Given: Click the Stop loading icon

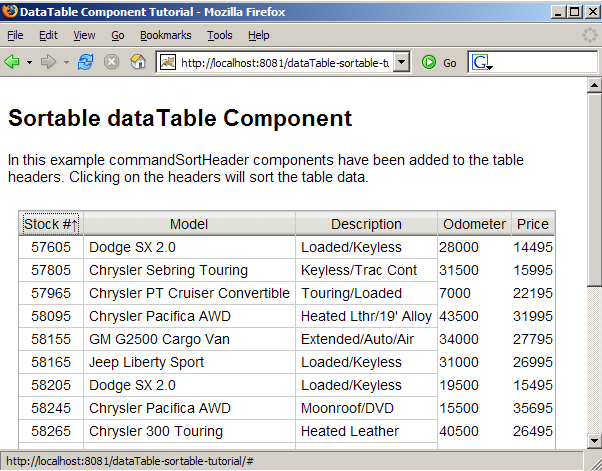Looking at the screenshot, I should (112, 62).
